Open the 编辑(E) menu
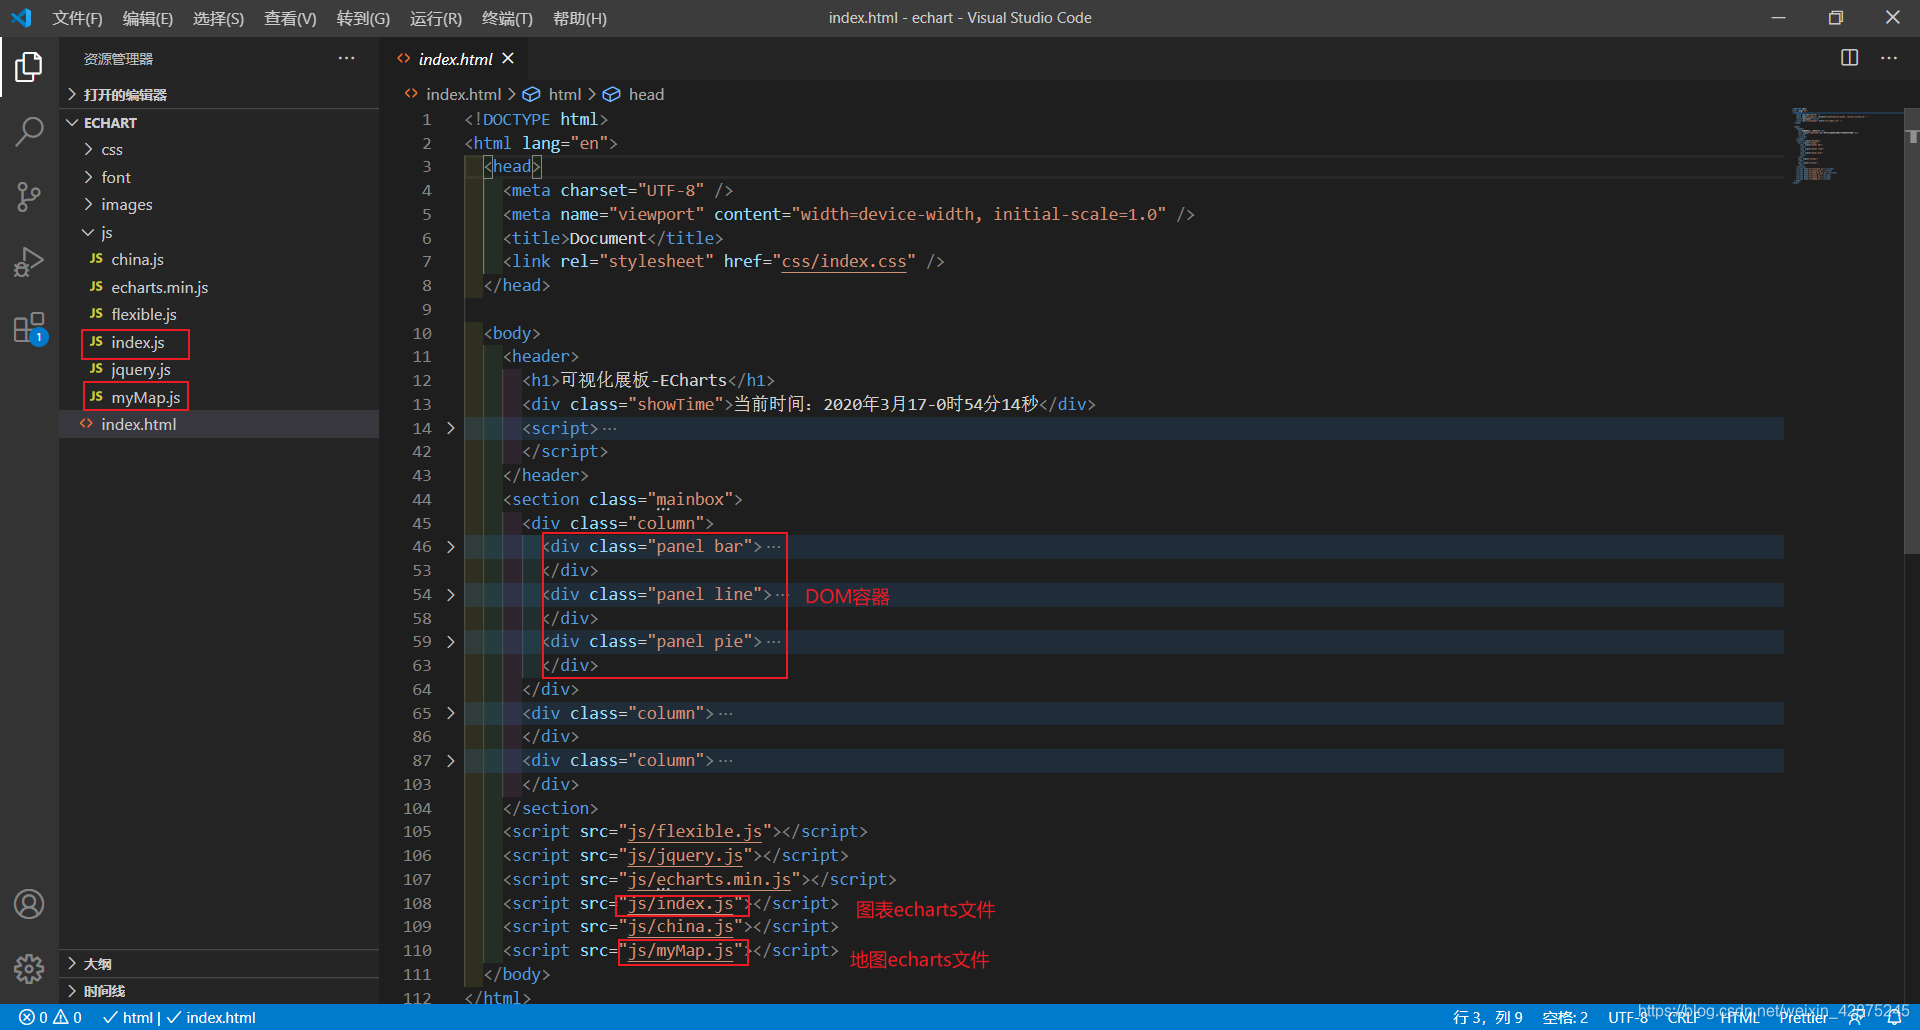The width and height of the screenshot is (1920, 1030). [147, 18]
